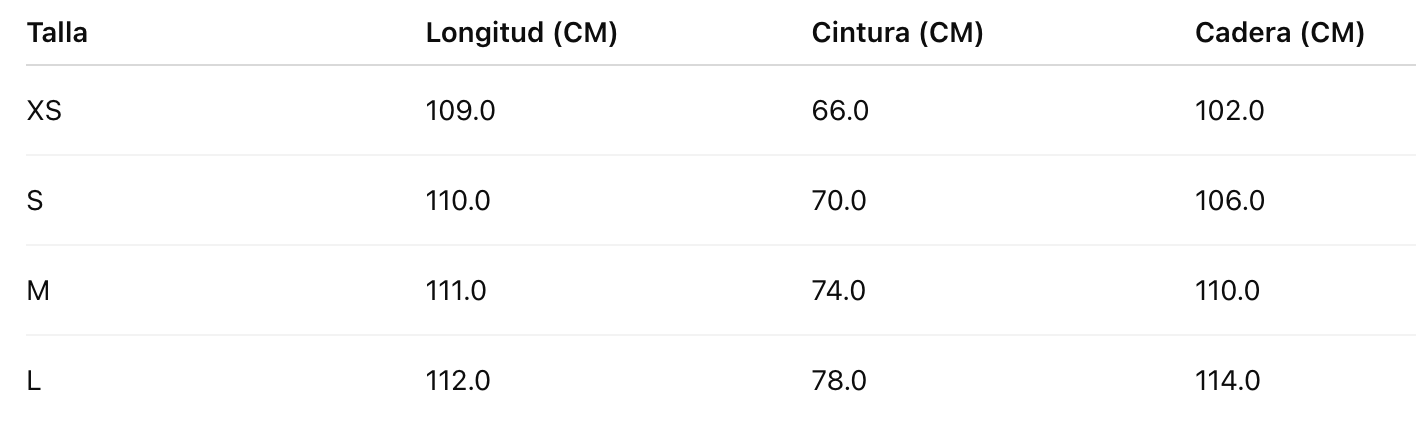1416x434 pixels.
Task: Select the XS size row label
Action: point(45,111)
